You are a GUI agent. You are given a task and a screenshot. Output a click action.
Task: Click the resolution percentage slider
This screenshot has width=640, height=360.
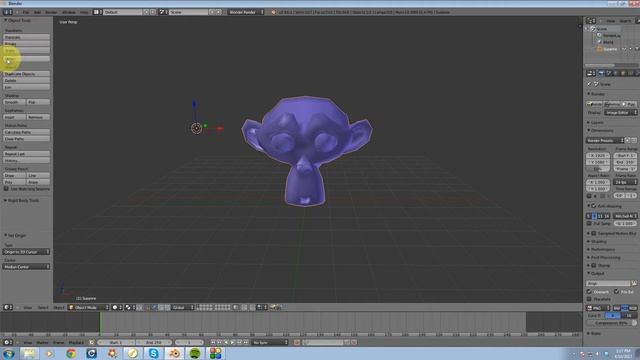tap(598, 169)
